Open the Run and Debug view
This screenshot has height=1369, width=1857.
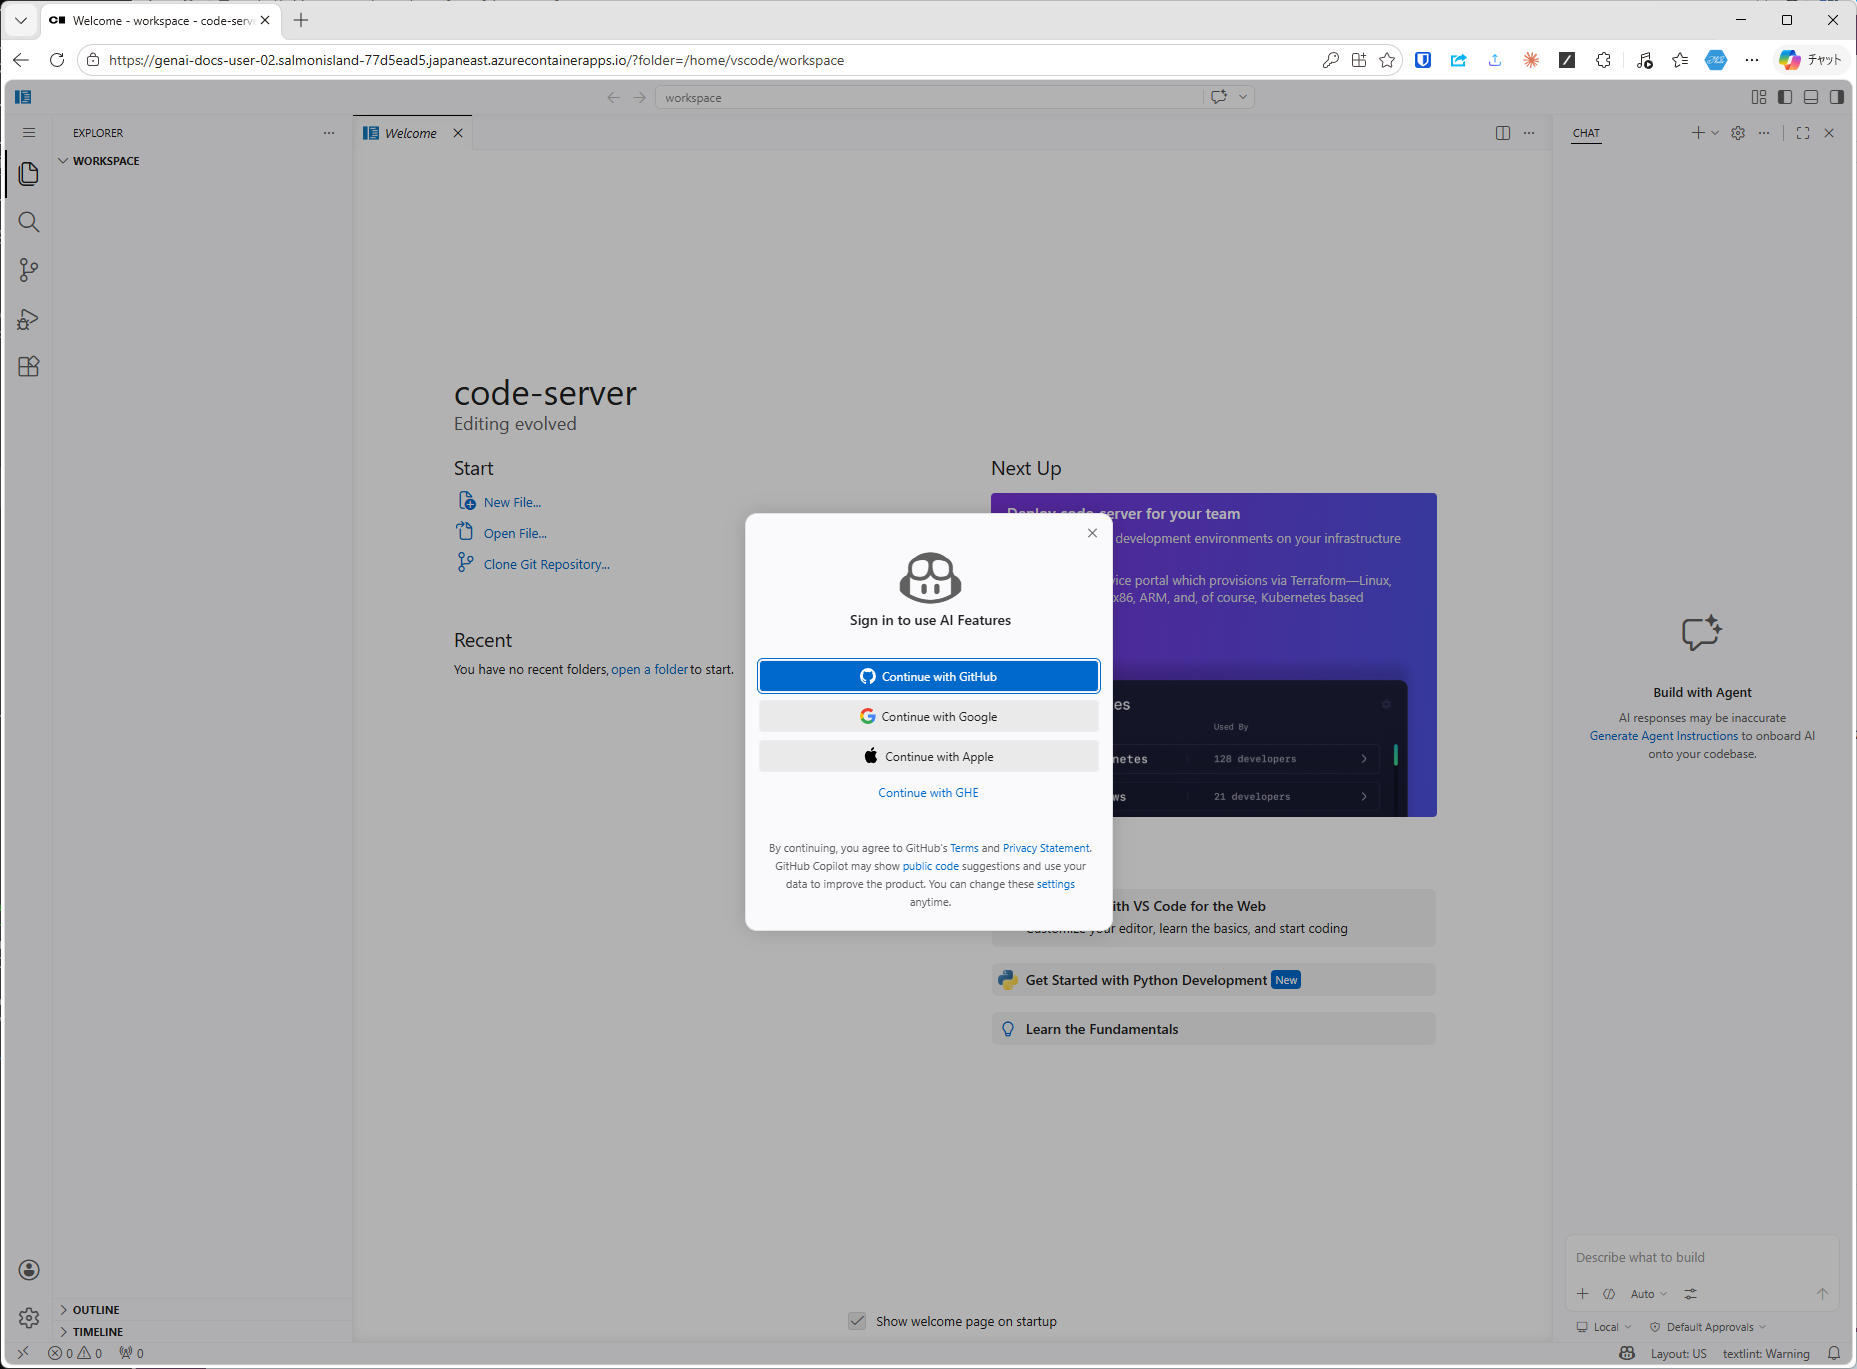29,319
